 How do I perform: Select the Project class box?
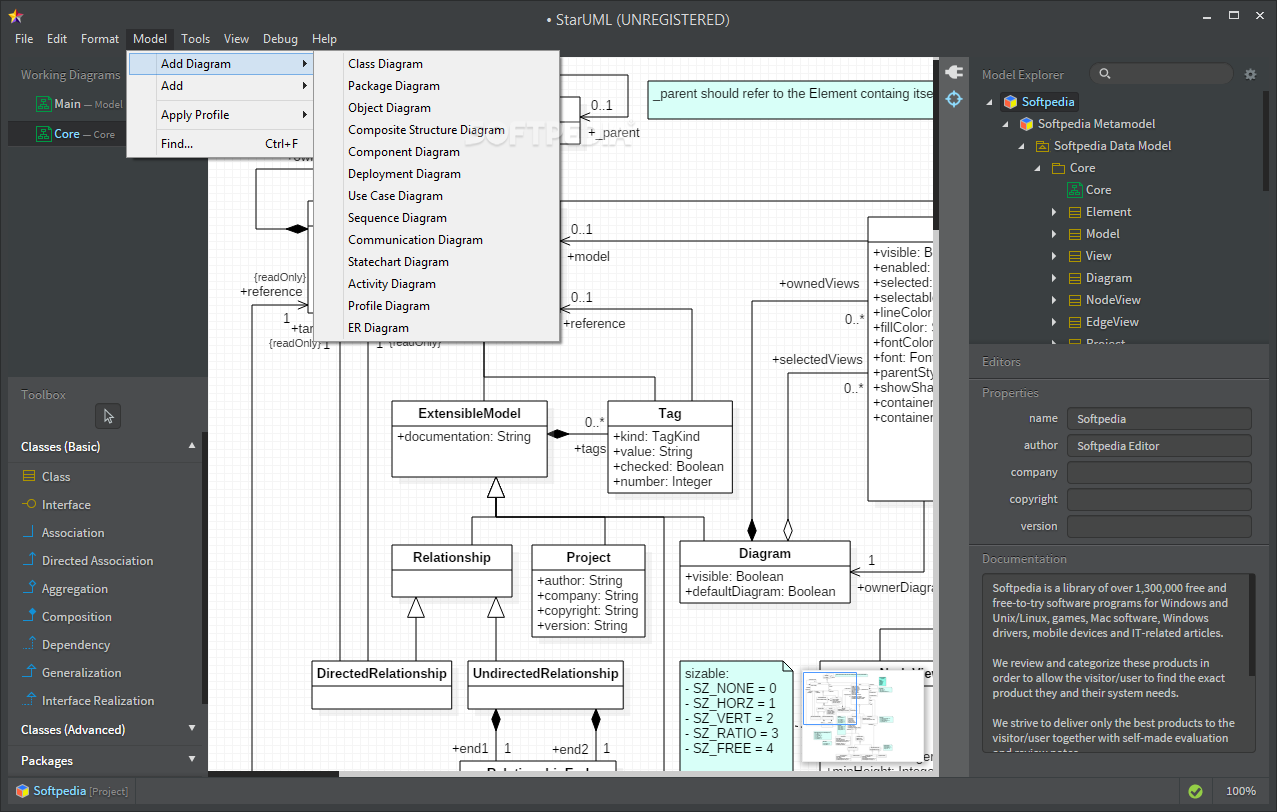(x=588, y=591)
